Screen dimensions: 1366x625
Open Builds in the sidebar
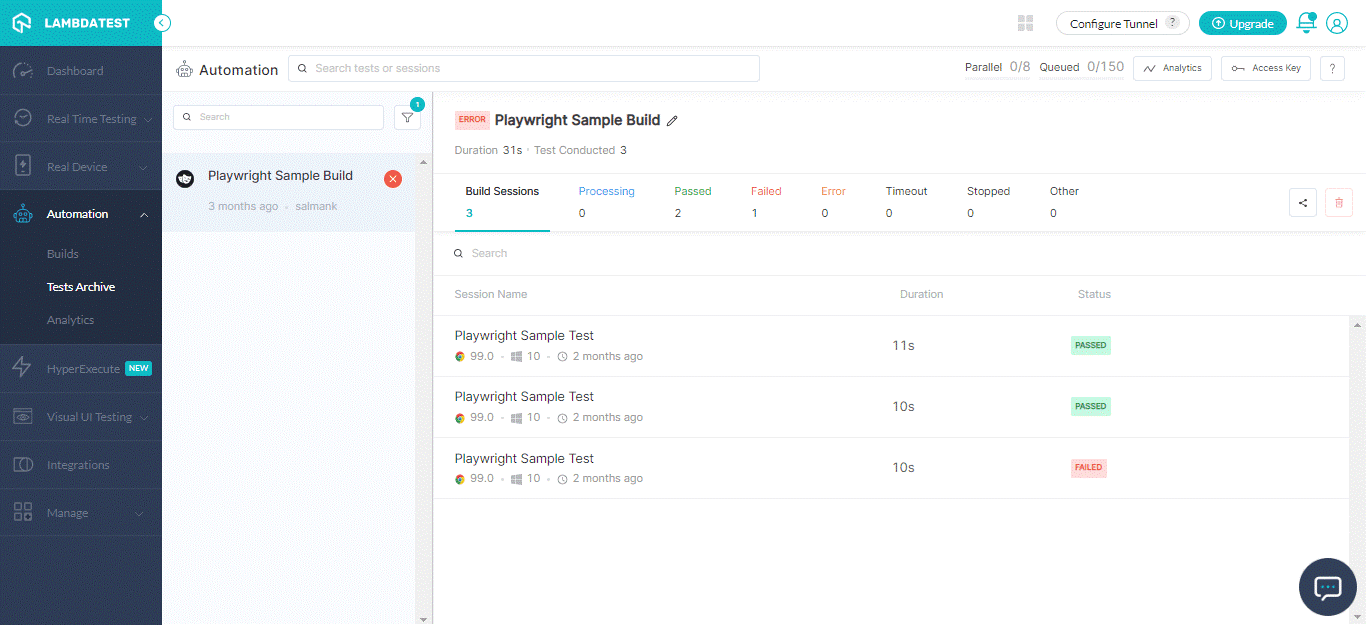pyautogui.click(x=63, y=254)
